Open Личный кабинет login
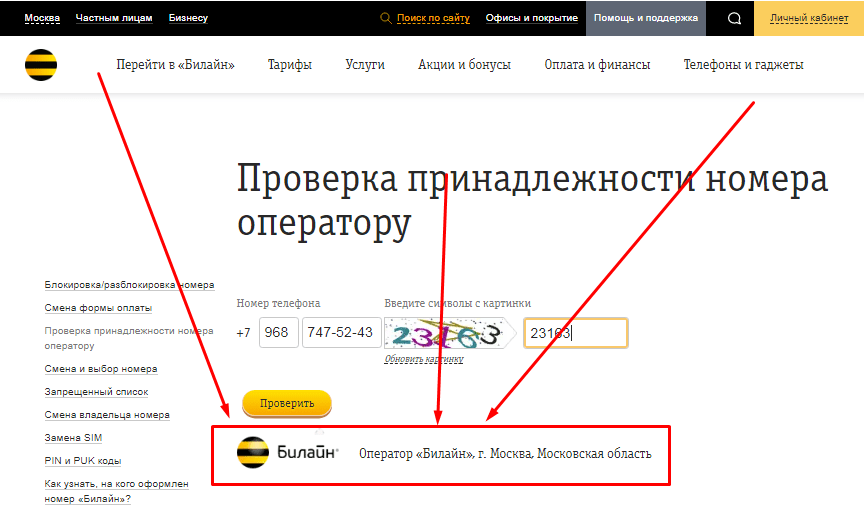864x529 pixels. click(x=809, y=18)
